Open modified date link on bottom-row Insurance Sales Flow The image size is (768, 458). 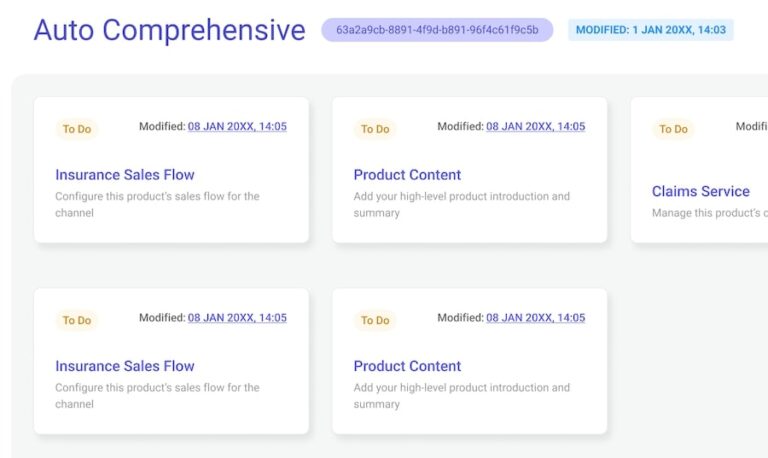point(237,318)
